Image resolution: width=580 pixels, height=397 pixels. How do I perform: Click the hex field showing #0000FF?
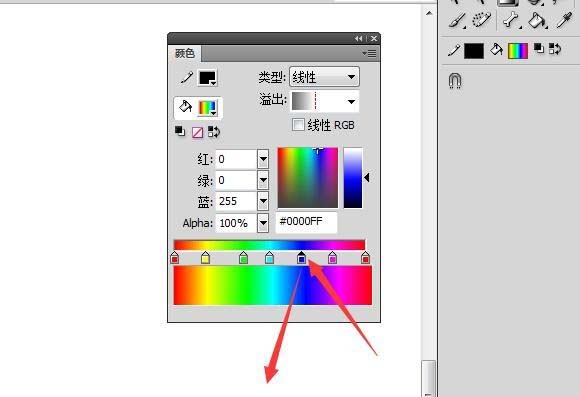point(306,222)
